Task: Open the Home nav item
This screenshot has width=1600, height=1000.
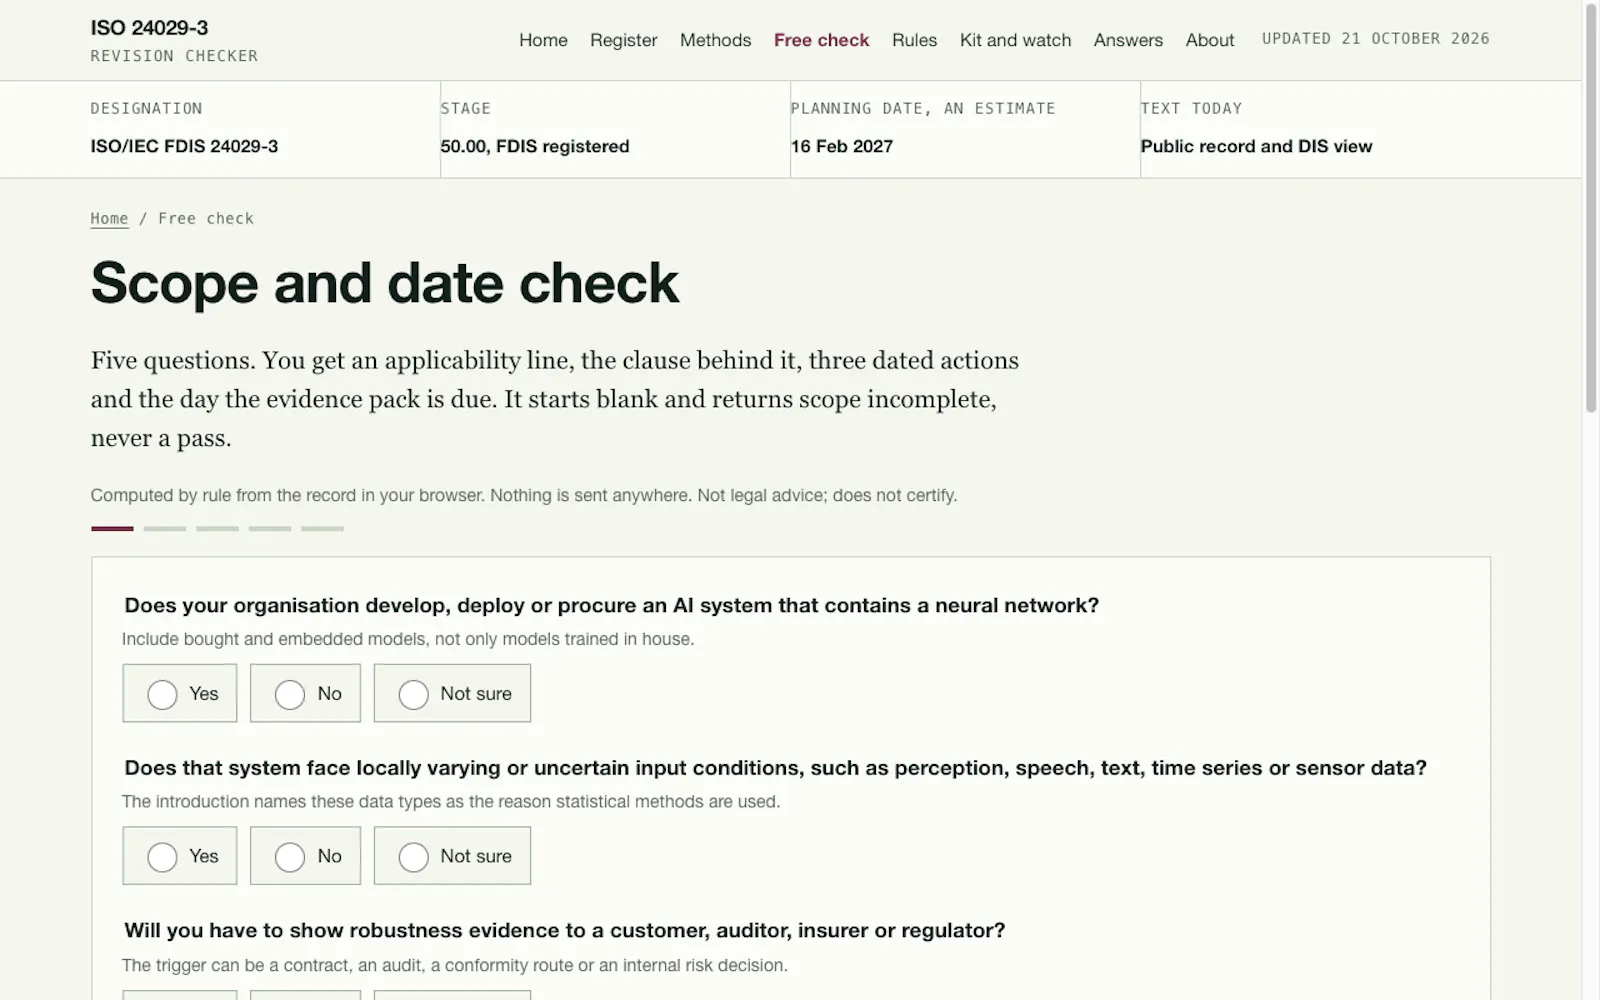Action: tap(543, 40)
